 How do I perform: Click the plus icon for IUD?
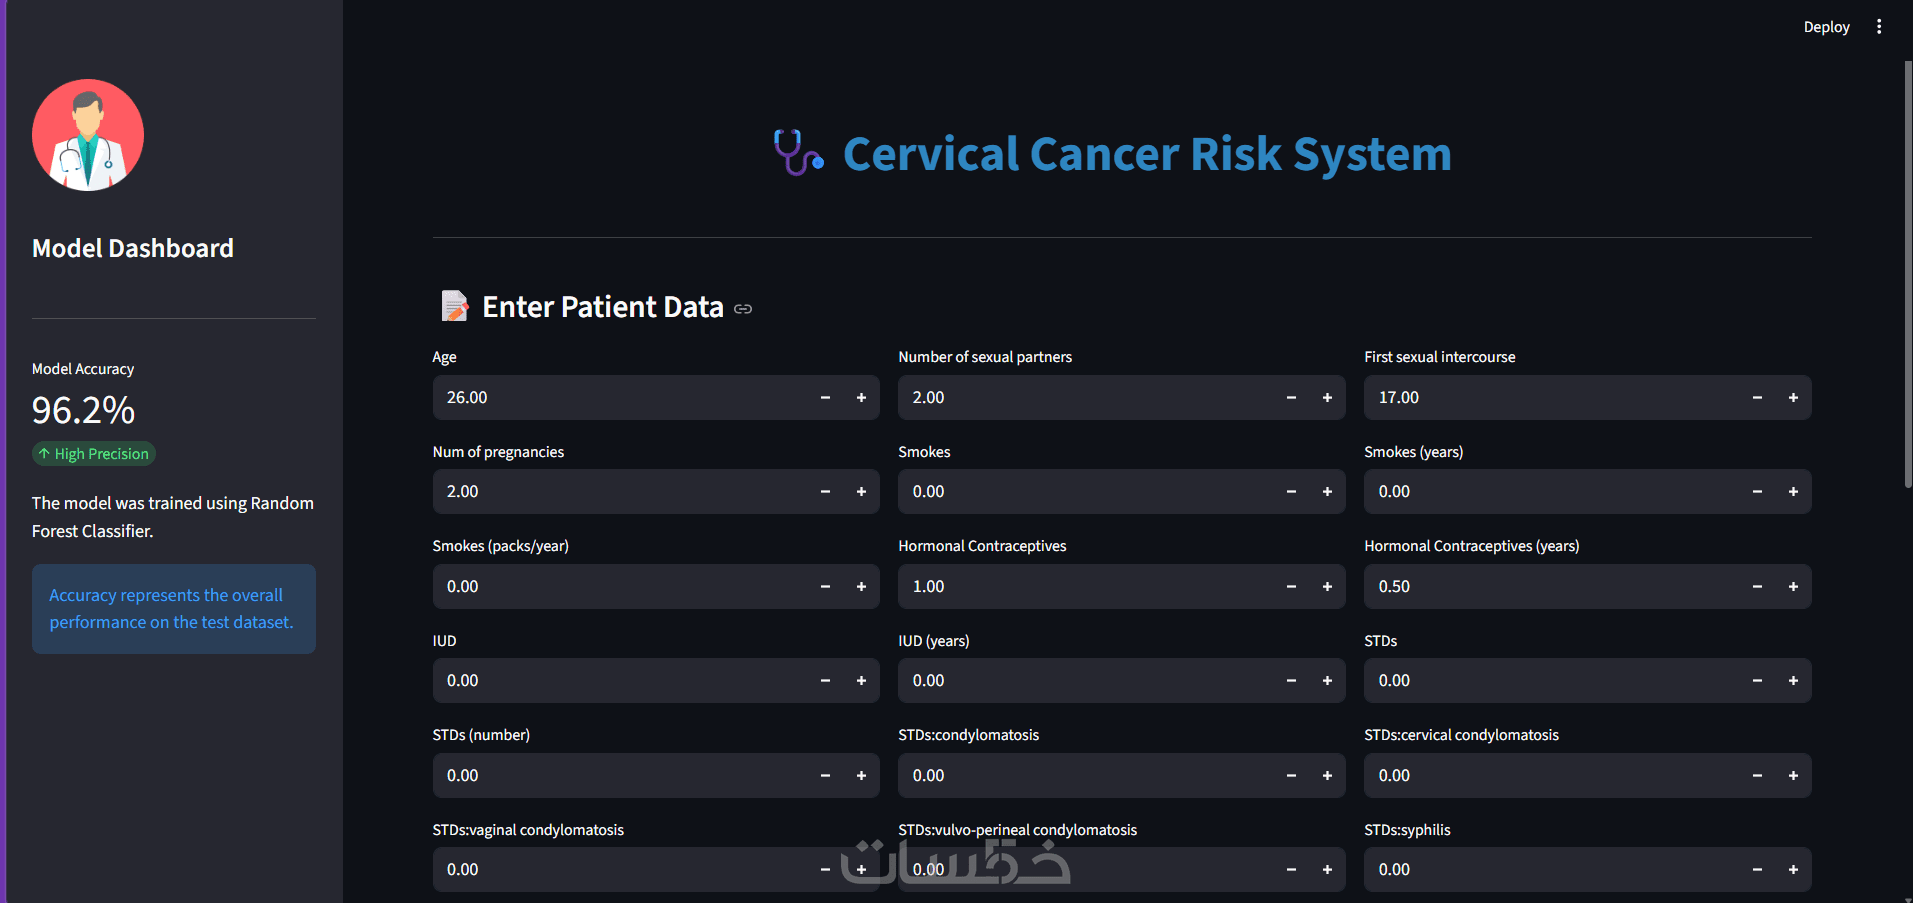tap(861, 681)
